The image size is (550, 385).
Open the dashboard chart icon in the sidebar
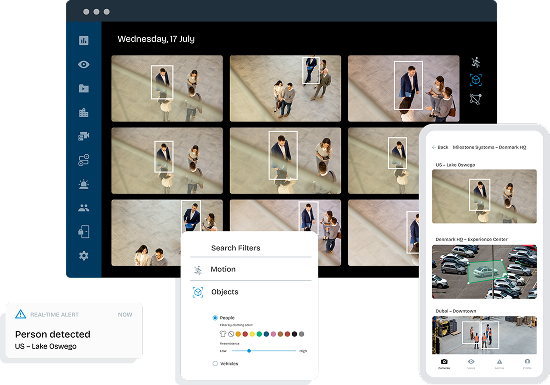tap(83, 40)
